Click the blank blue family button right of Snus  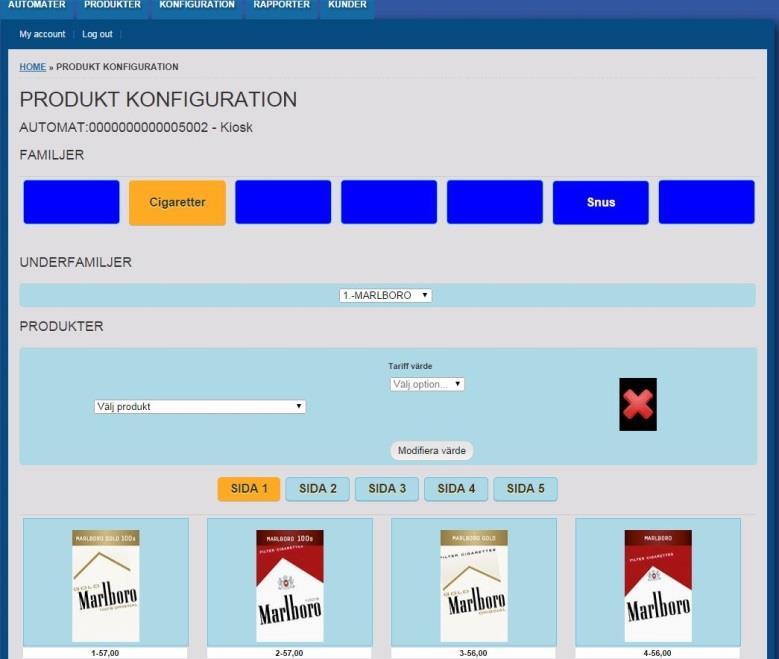pyautogui.click(x=706, y=202)
